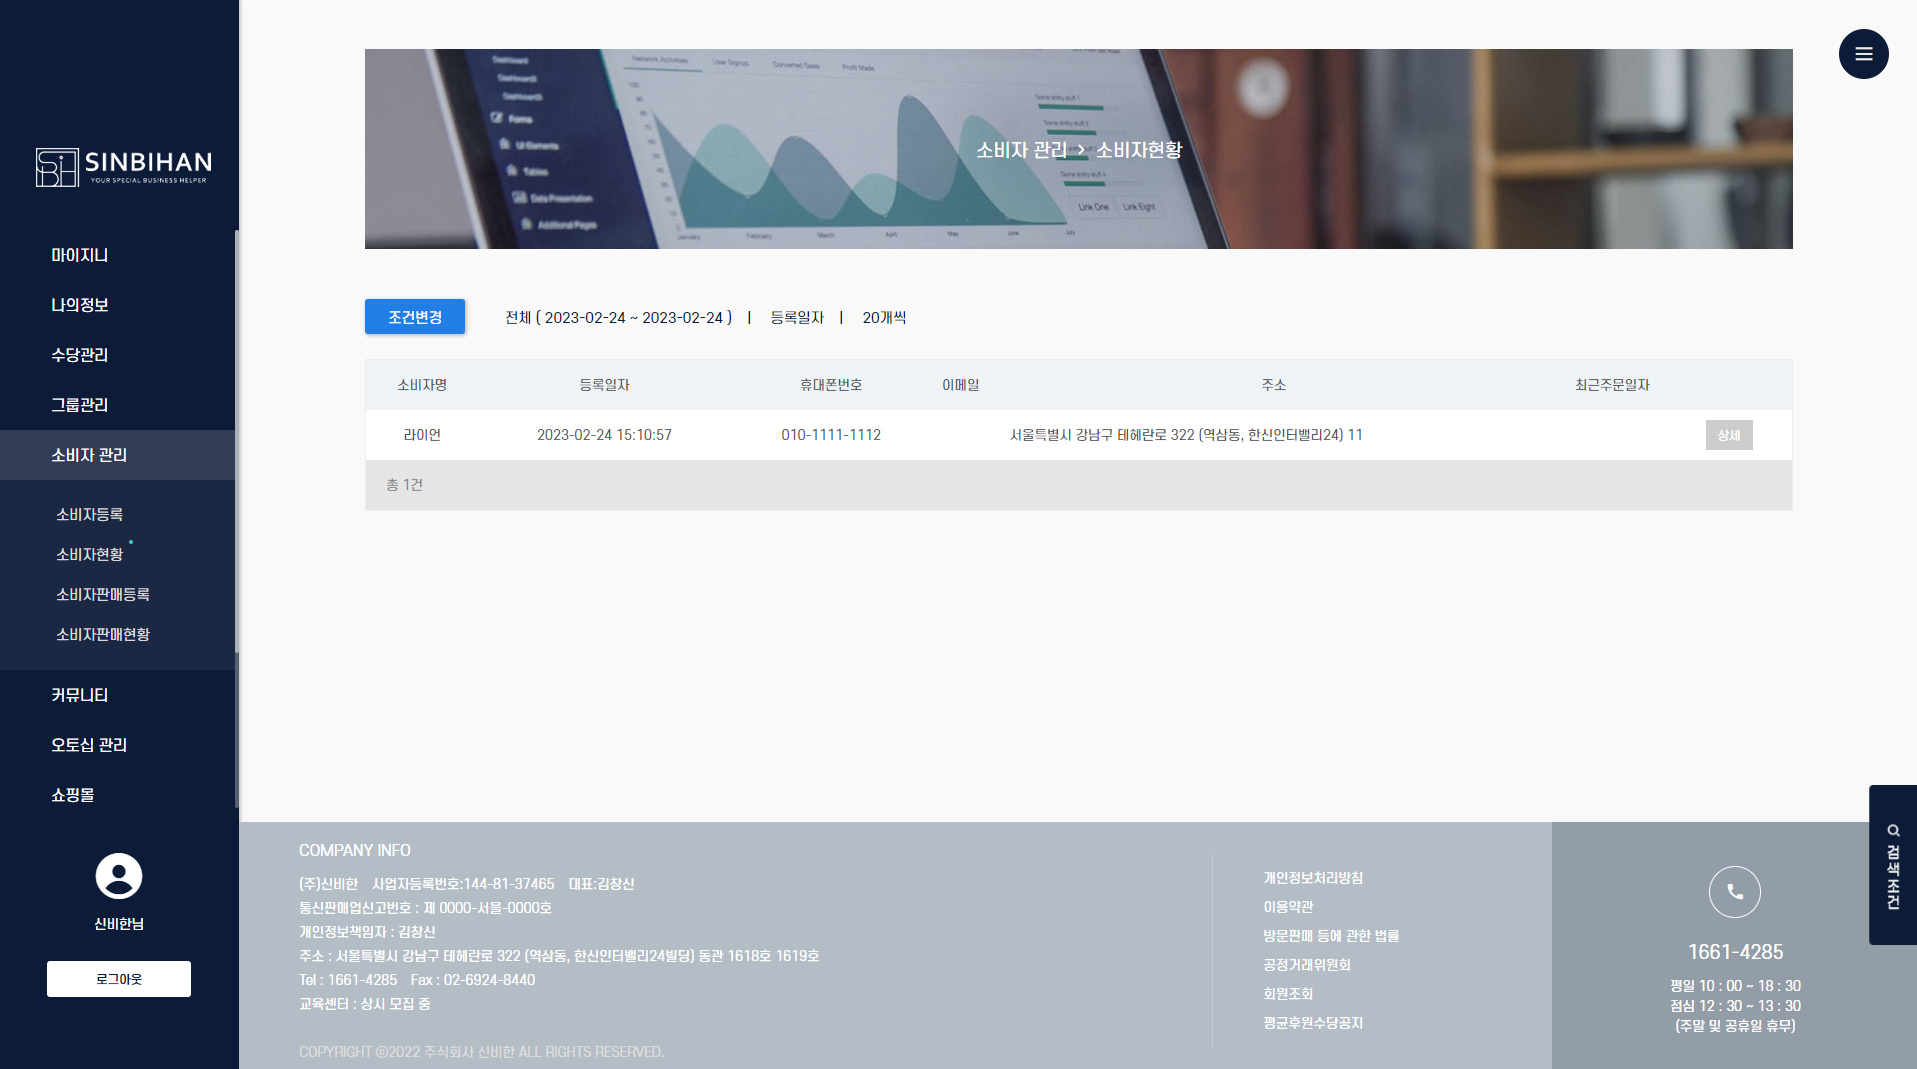The image size is (1917, 1069).
Task: Collapse the 소비자 관리 menu
Action: 117,455
